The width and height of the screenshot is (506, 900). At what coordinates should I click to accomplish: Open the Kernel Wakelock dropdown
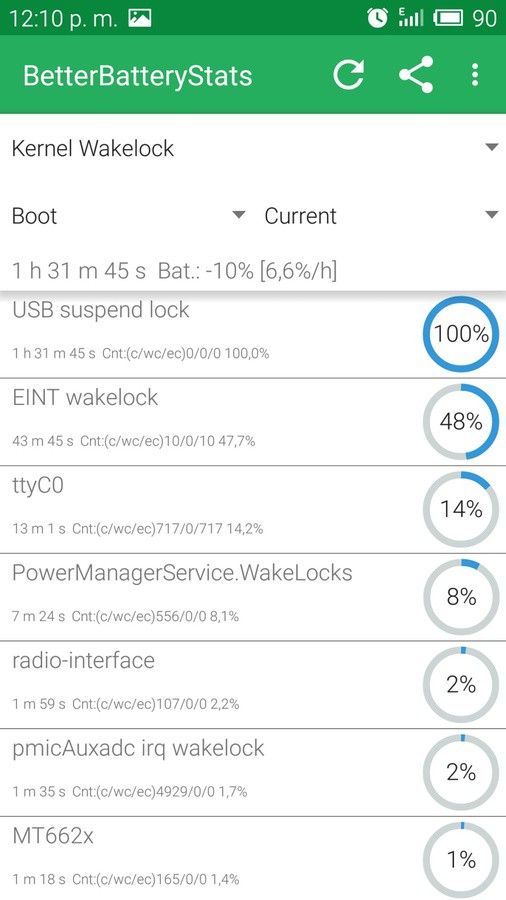(x=253, y=148)
